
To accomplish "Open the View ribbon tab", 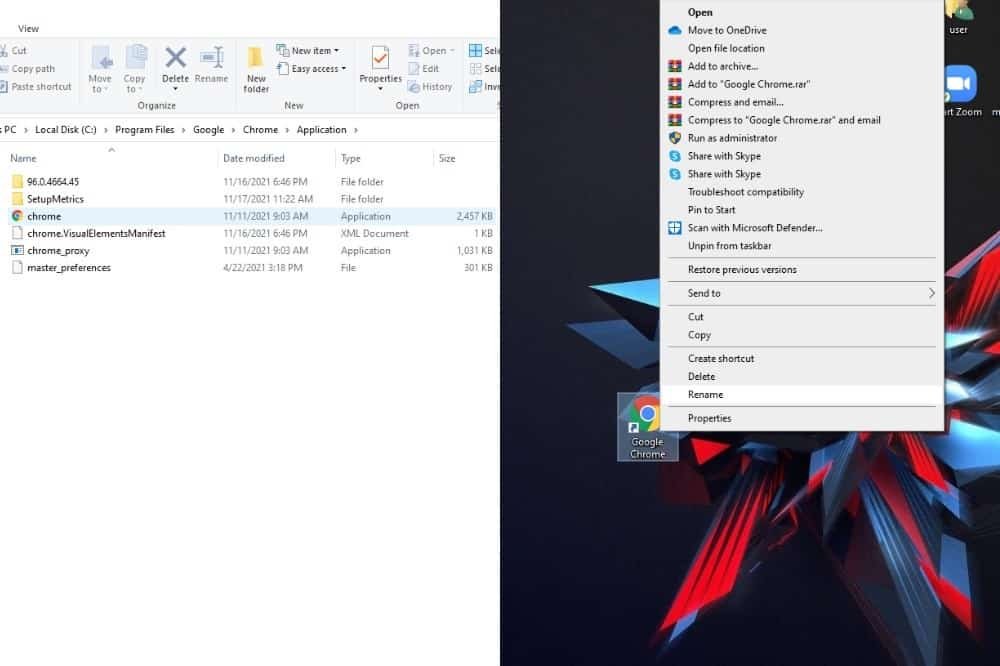I will [x=29, y=29].
